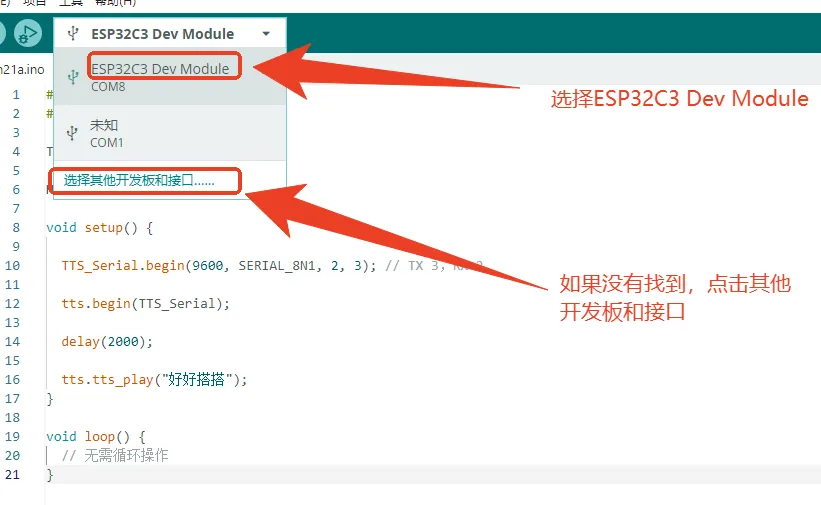Click the tts.begin(TTS_Serial) line
This screenshot has height=505, width=821.
tap(145, 303)
